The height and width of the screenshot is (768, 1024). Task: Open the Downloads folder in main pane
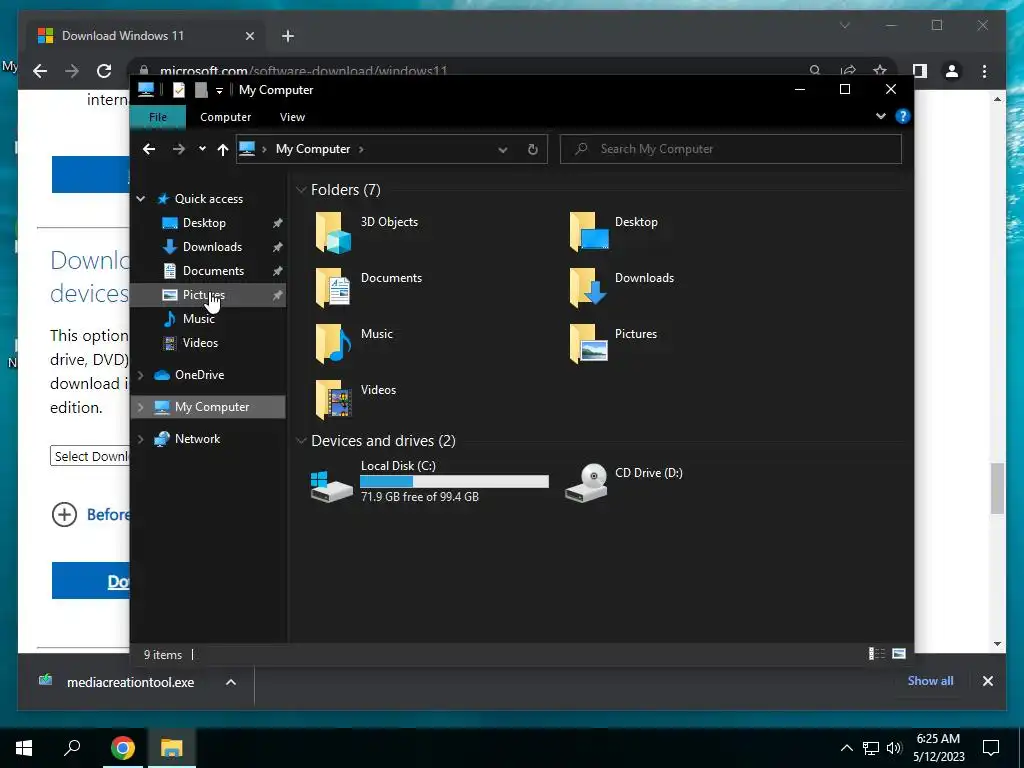(588, 287)
